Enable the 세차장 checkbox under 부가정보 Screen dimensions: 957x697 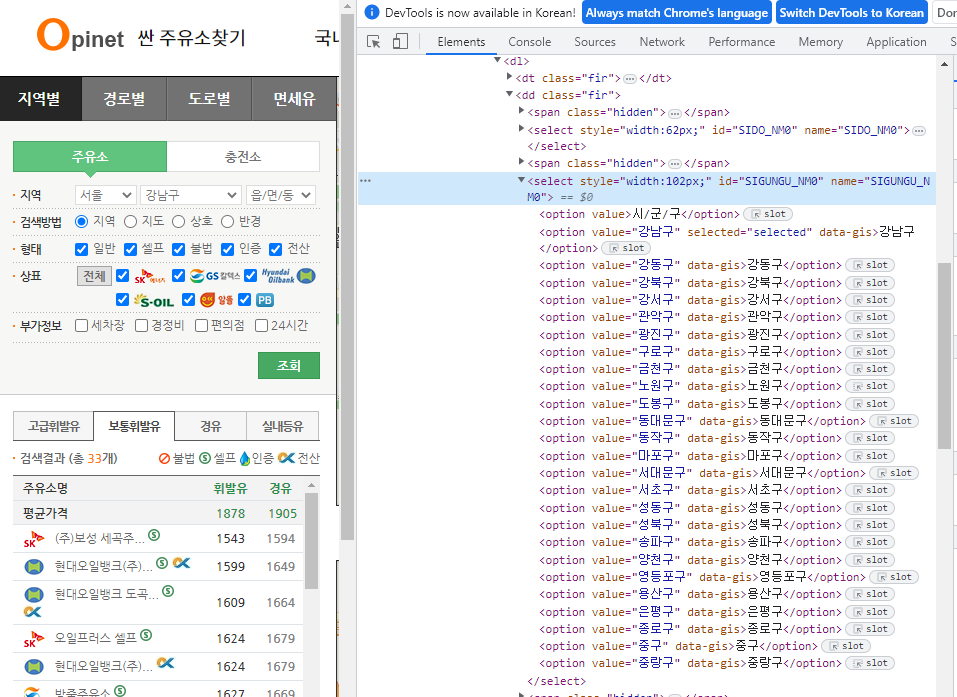coord(82,325)
